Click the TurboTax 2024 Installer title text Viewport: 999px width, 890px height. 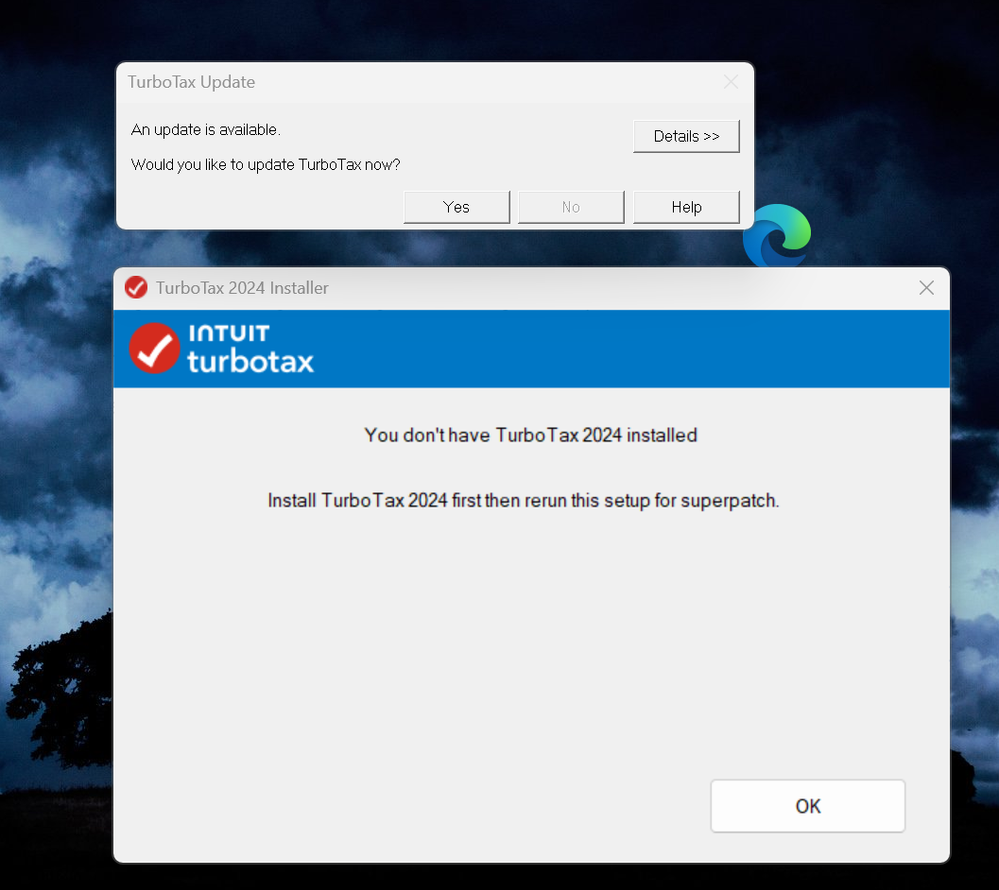click(x=243, y=288)
